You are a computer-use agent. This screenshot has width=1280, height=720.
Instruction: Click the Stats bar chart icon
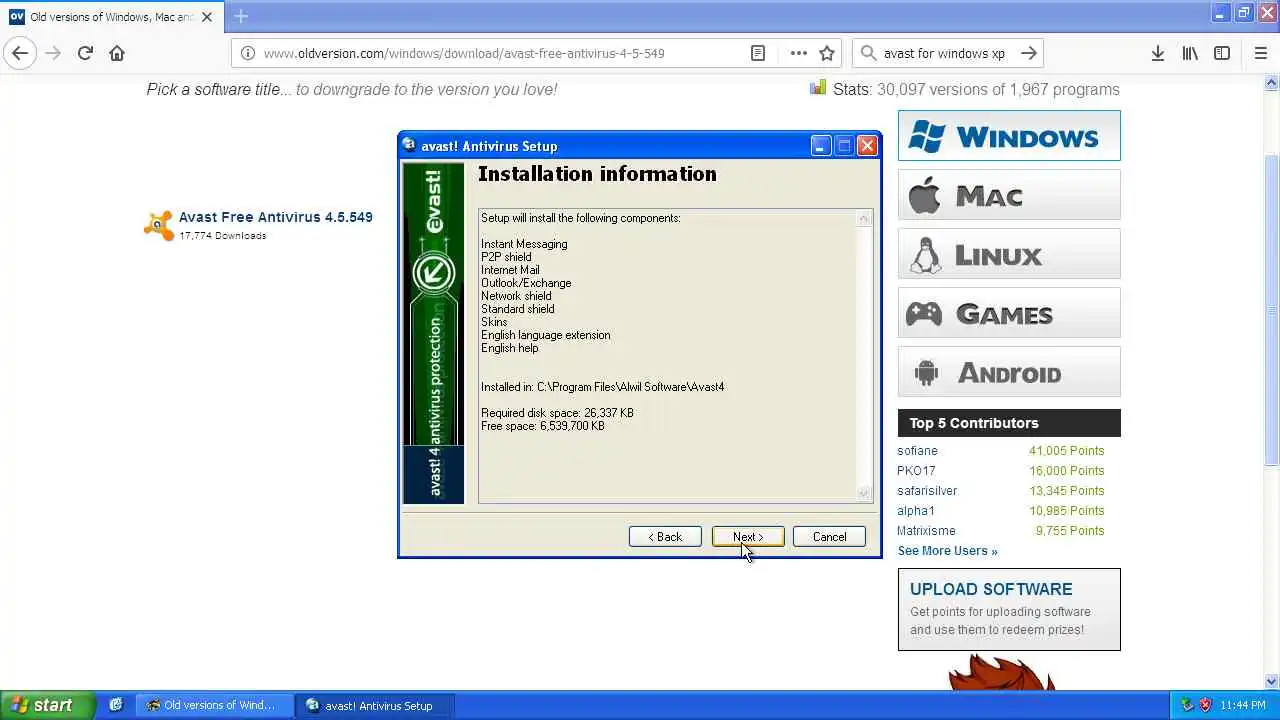coord(818,88)
